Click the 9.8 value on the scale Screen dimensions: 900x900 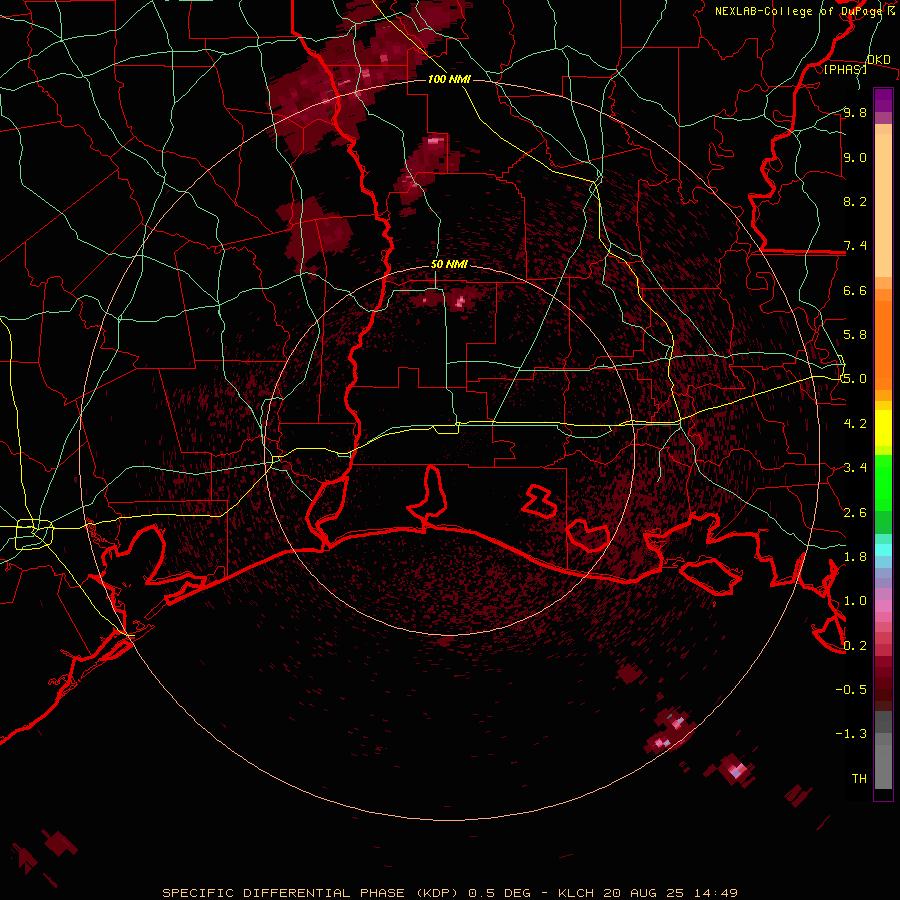click(855, 113)
